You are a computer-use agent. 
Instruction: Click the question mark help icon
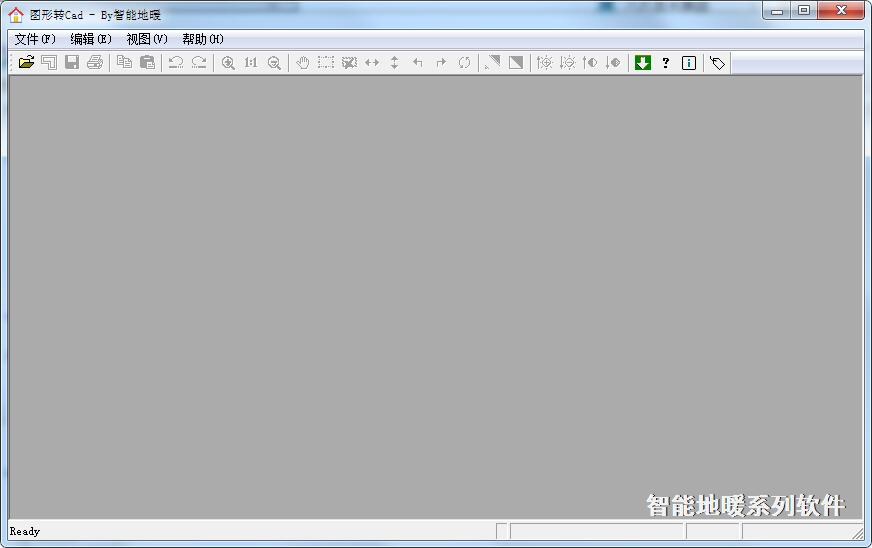coord(666,62)
